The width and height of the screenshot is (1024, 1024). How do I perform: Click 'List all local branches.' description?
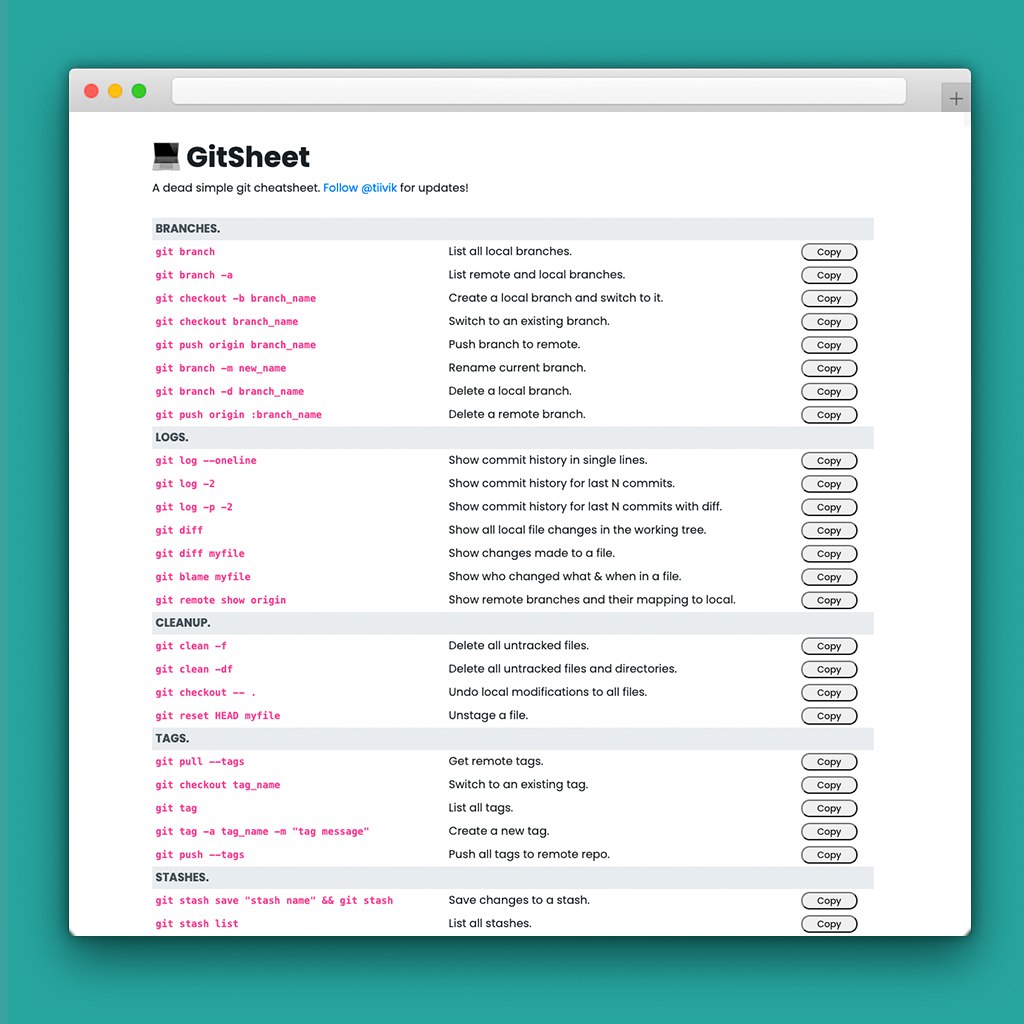tap(510, 251)
